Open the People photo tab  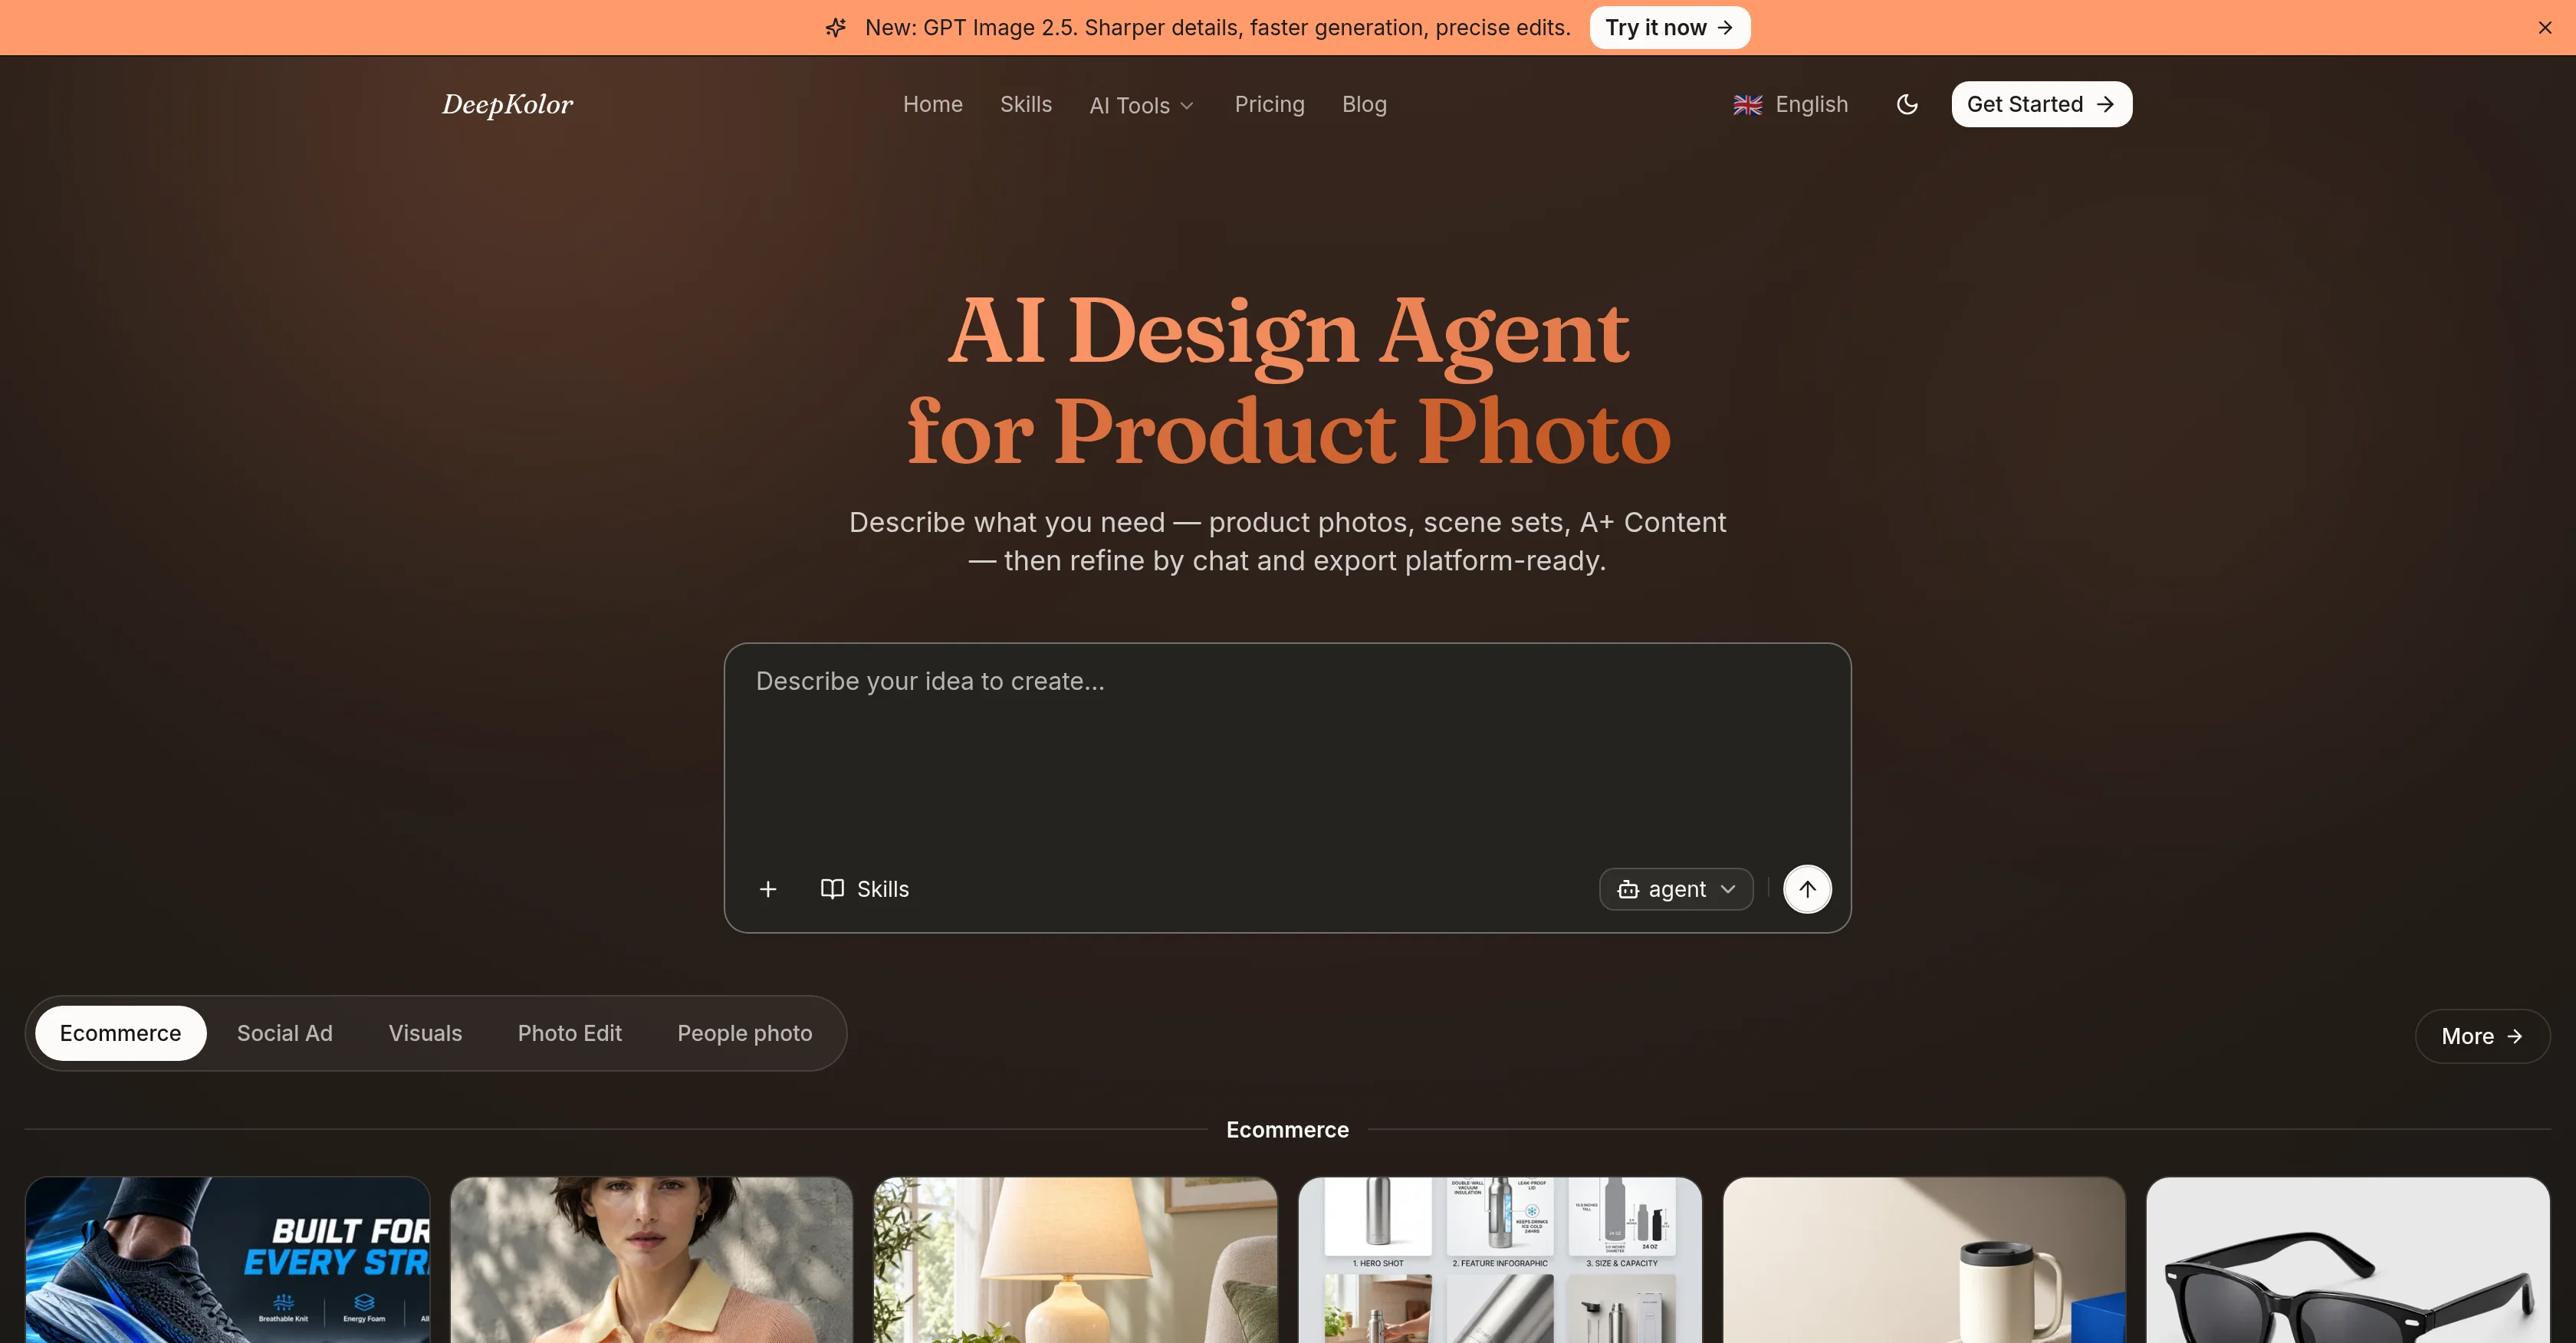tap(744, 1033)
